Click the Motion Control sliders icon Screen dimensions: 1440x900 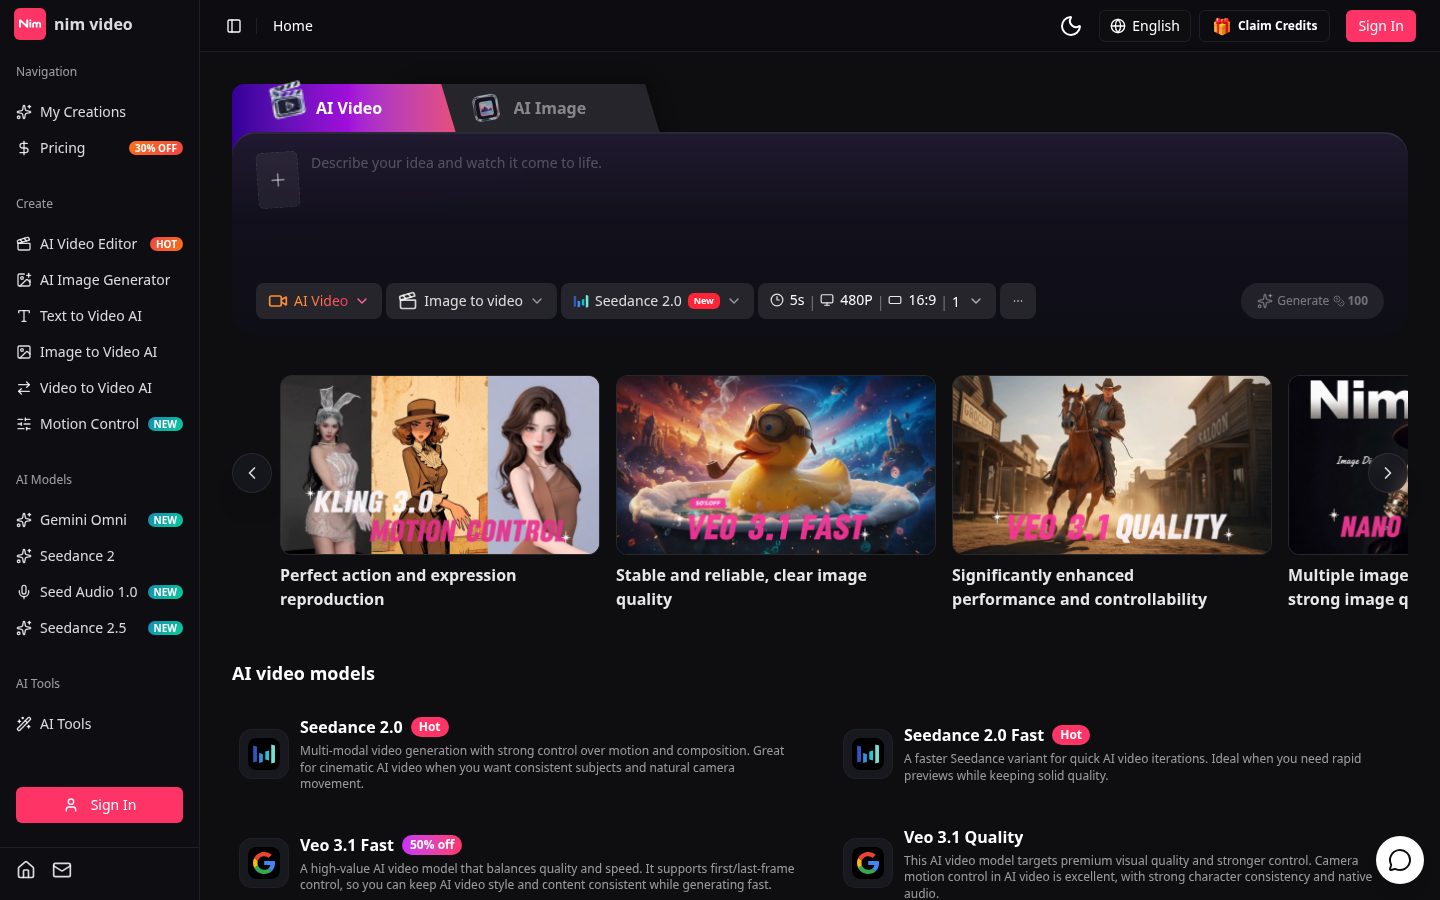click(24, 424)
